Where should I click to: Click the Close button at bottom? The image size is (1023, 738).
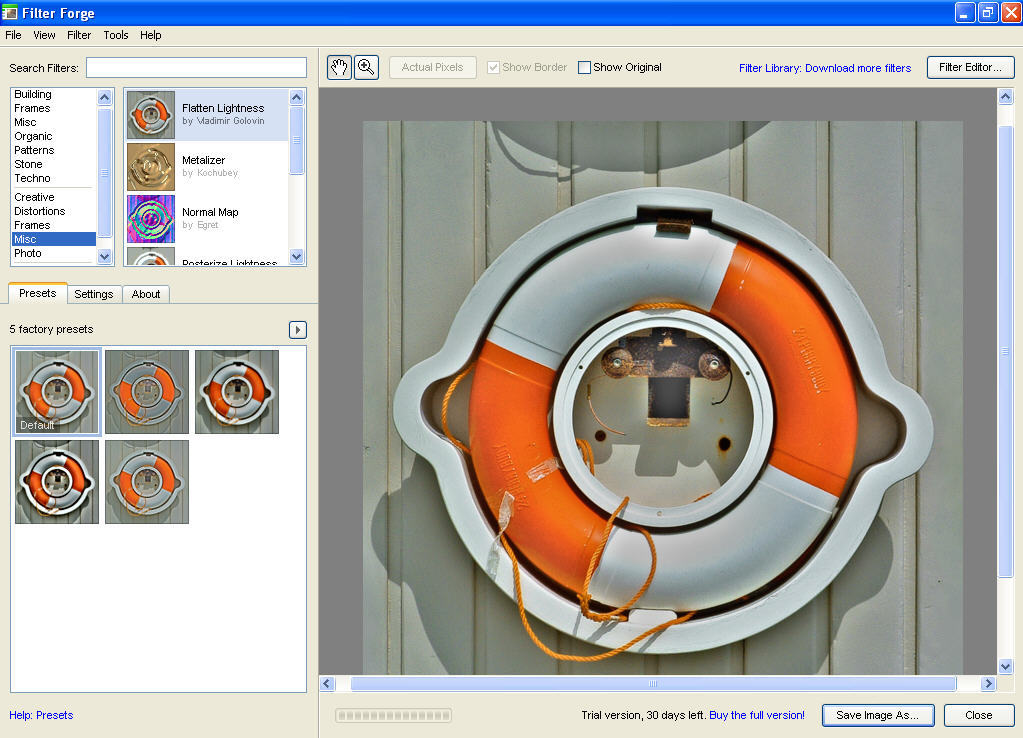pyautogui.click(x=979, y=715)
